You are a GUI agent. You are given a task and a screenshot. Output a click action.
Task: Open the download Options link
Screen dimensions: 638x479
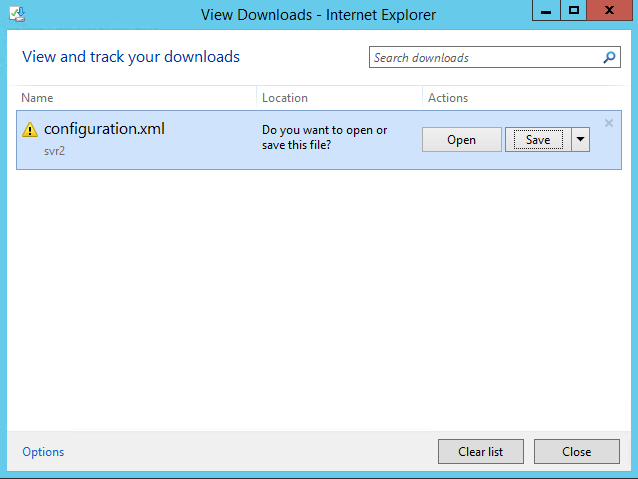point(43,452)
